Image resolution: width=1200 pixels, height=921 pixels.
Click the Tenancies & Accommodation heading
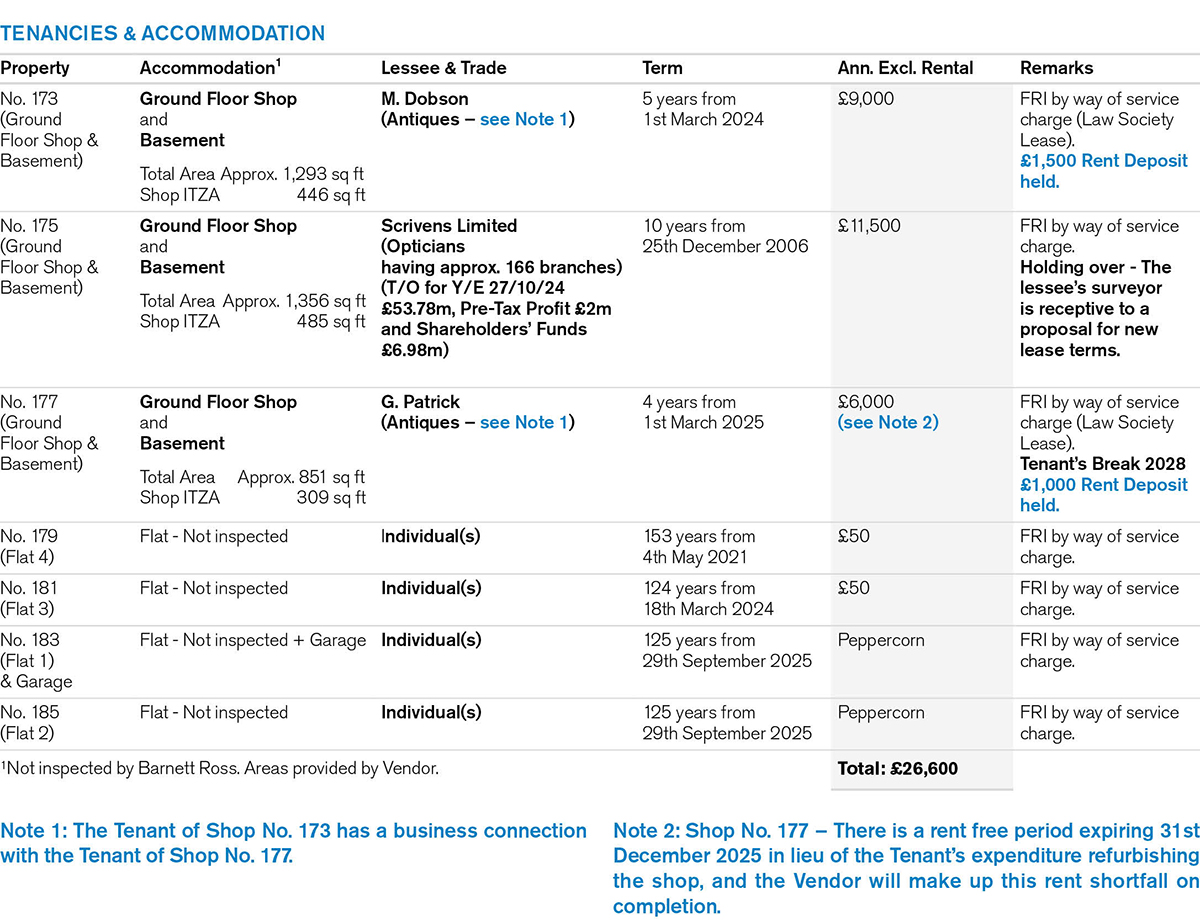click(x=162, y=34)
